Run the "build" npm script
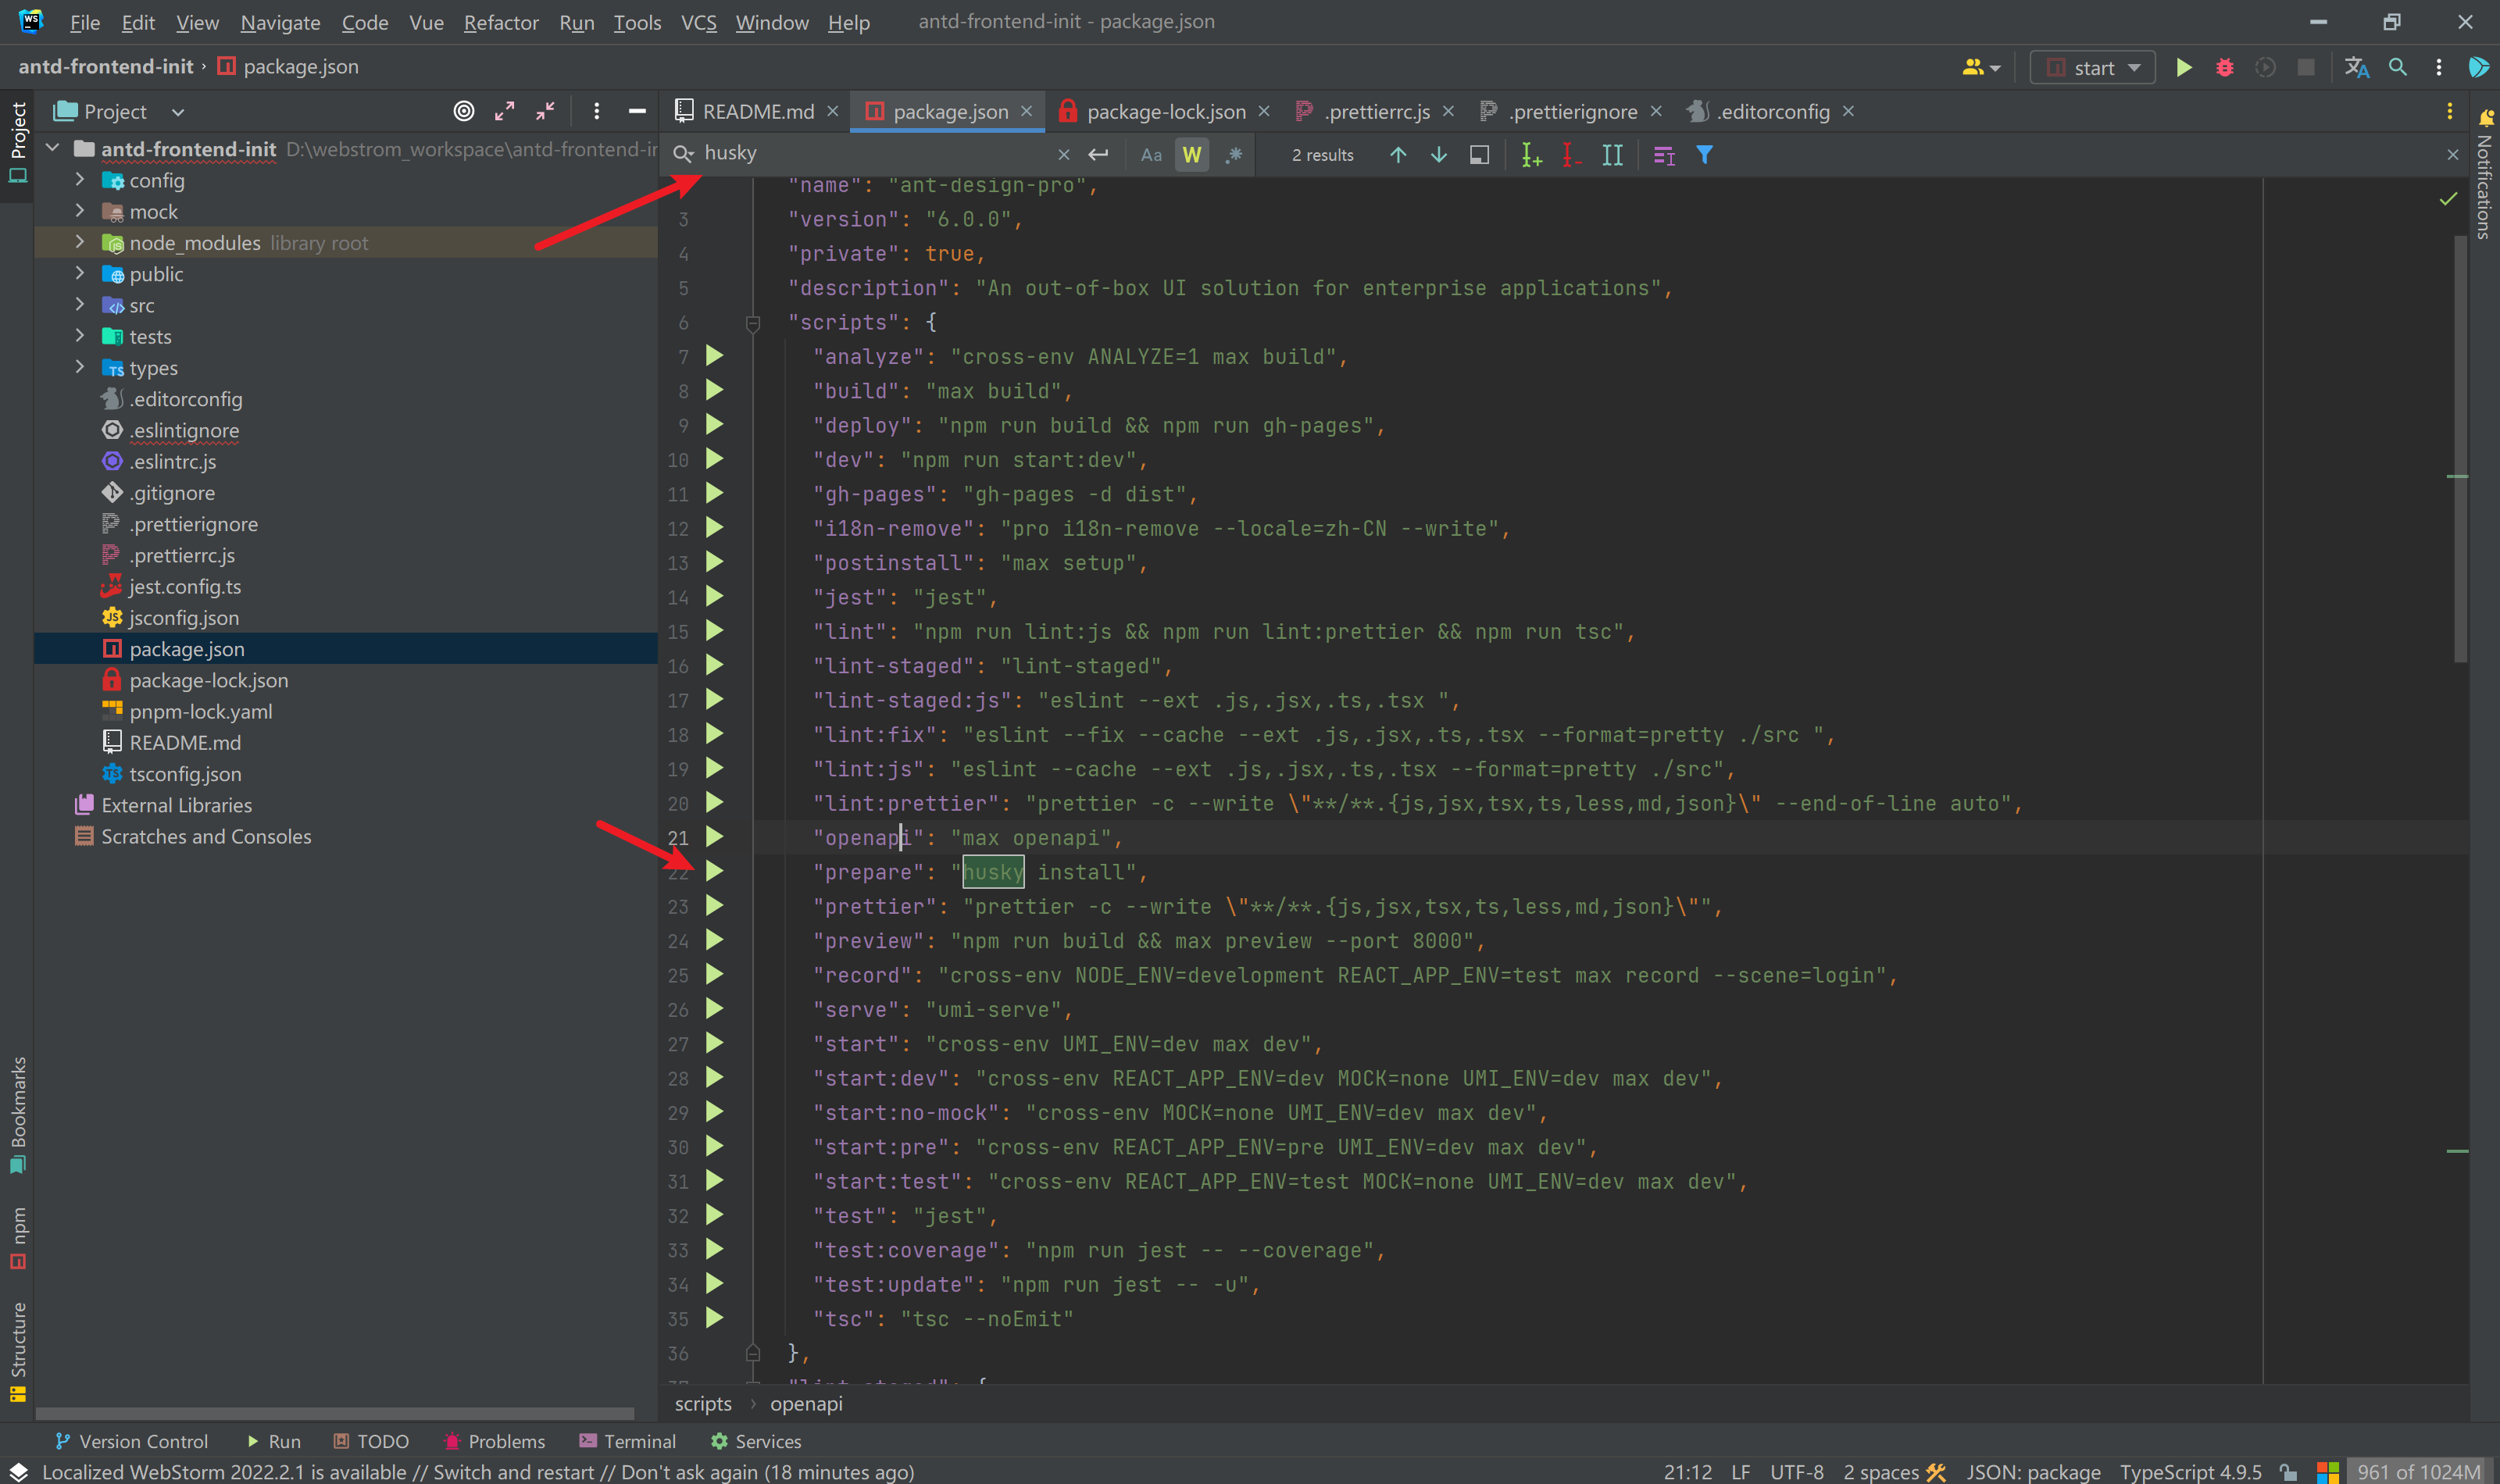 pos(715,390)
